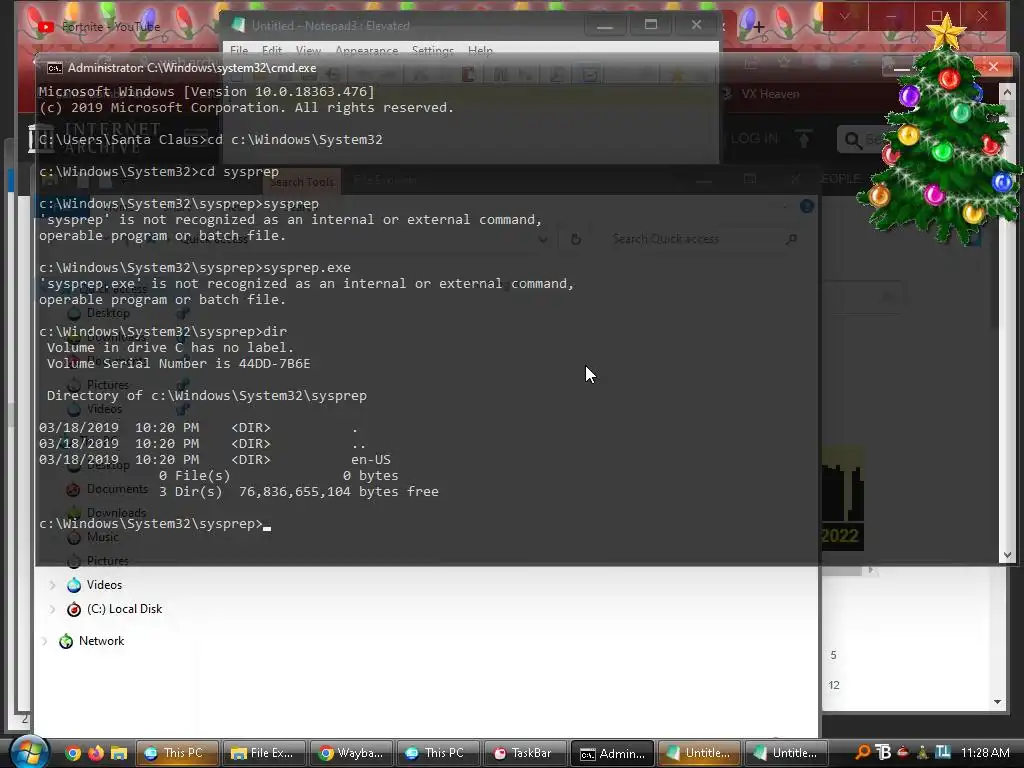Switch to the second Untitle... Notepad3 taskbar button
The image size is (1024, 768).
coord(786,753)
